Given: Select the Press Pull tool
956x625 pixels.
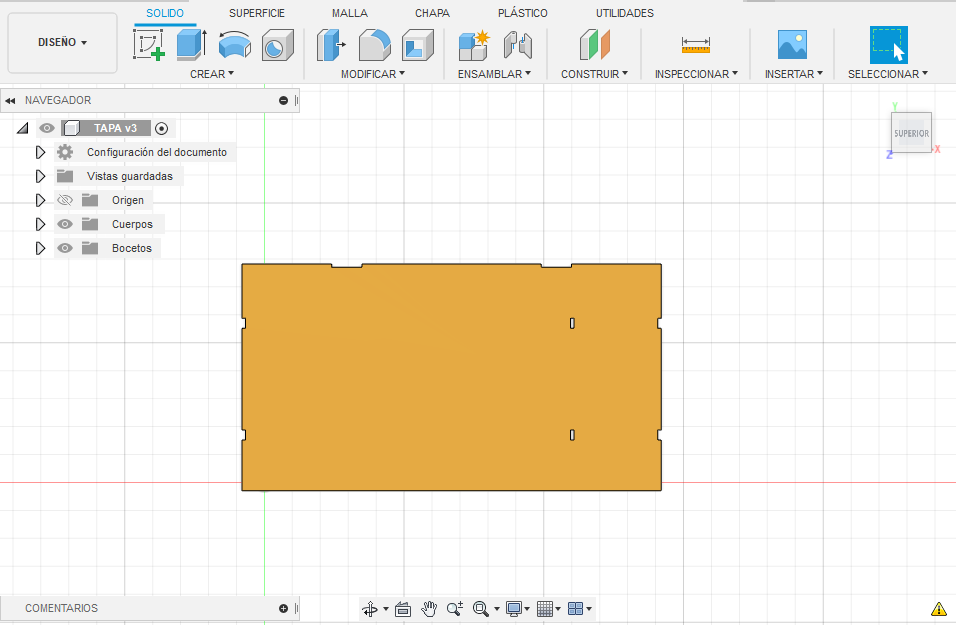Looking at the screenshot, I should [x=330, y=45].
